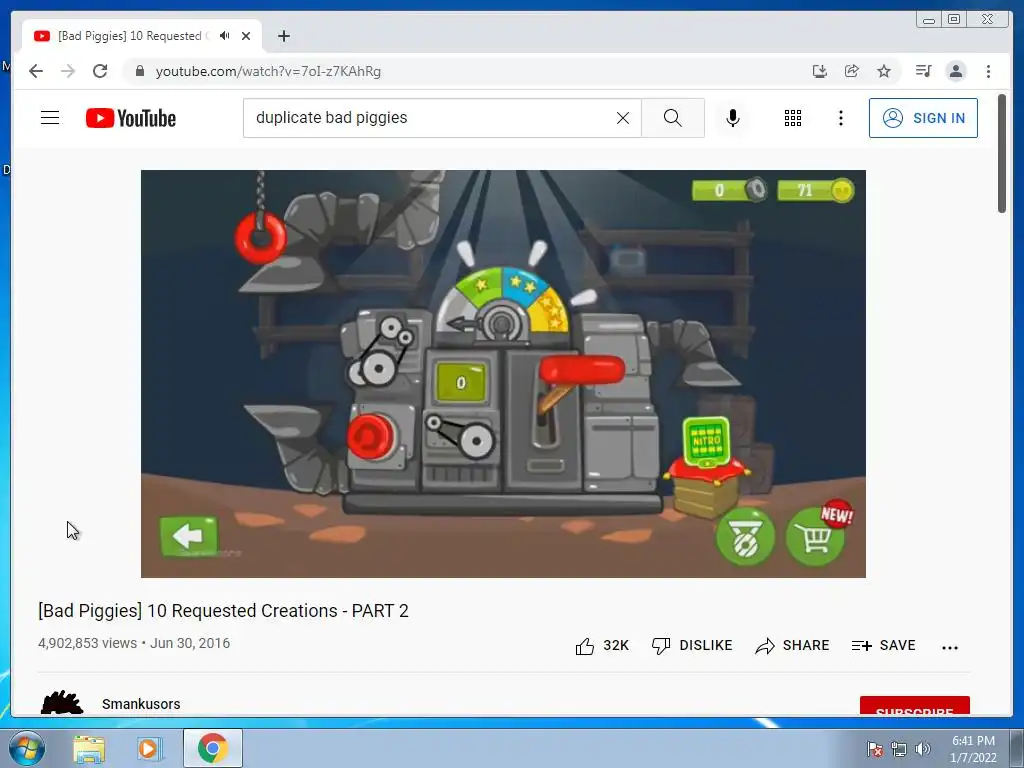Close the Bad Piggies tab

click(x=246, y=36)
